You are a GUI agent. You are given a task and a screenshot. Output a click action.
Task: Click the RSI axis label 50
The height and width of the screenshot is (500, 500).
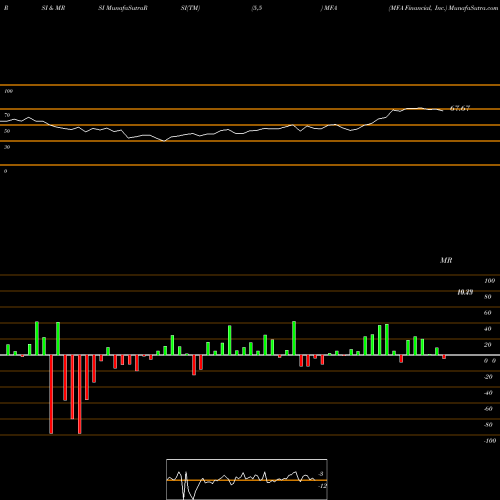tap(7, 131)
